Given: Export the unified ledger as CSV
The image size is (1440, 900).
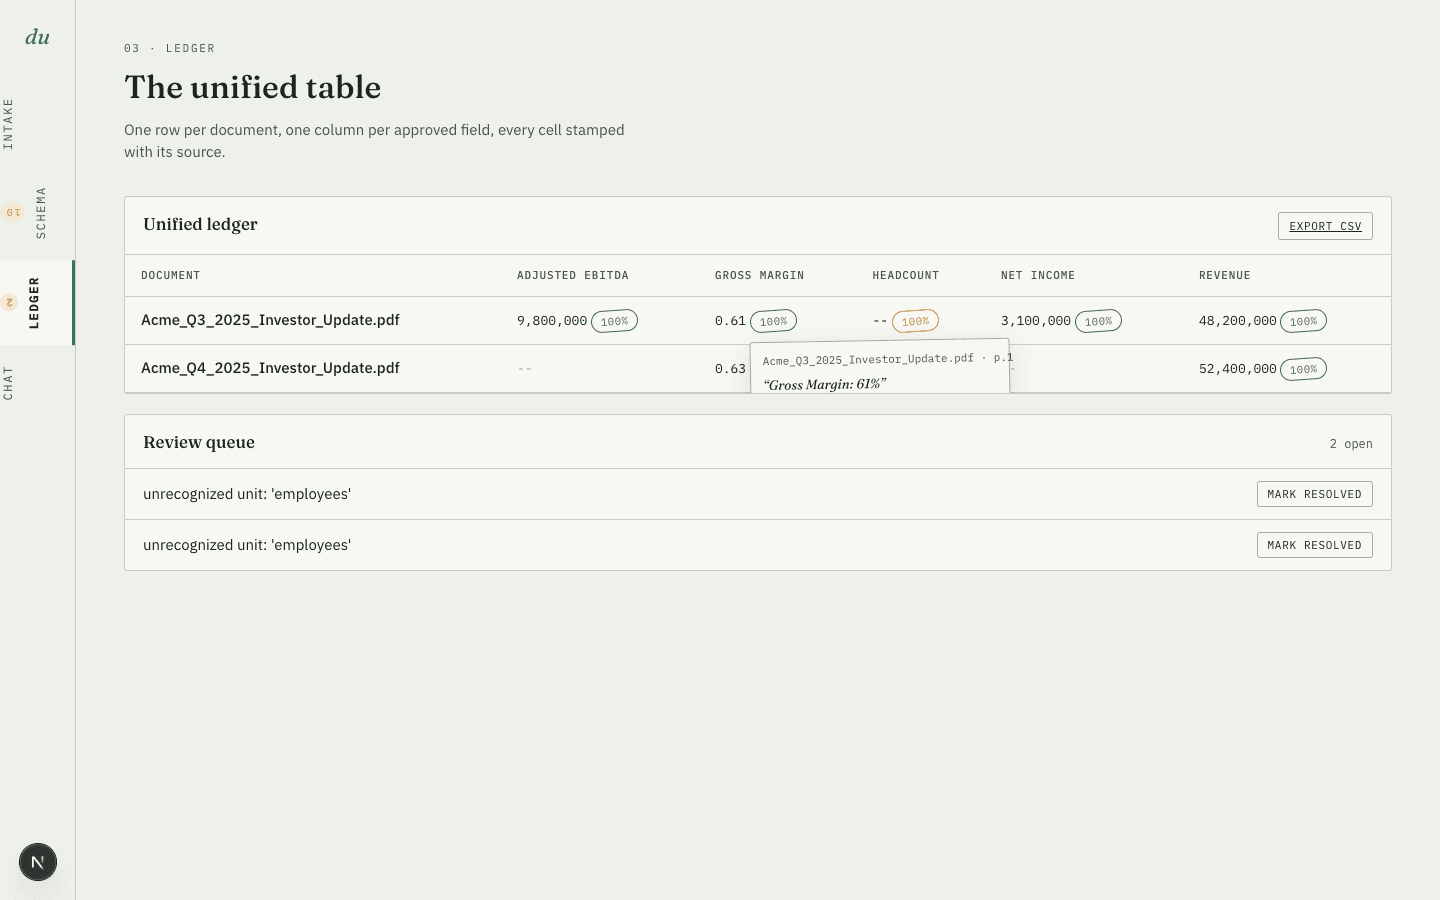Looking at the screenshot, I should tap(1325, 226).
